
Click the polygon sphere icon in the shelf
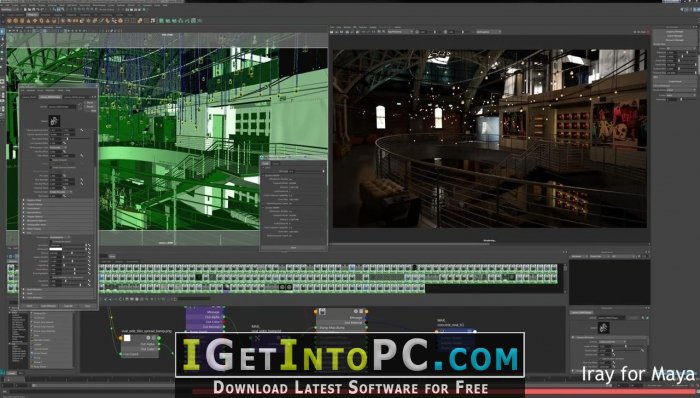pyautogui.click(x=9, y=21)
